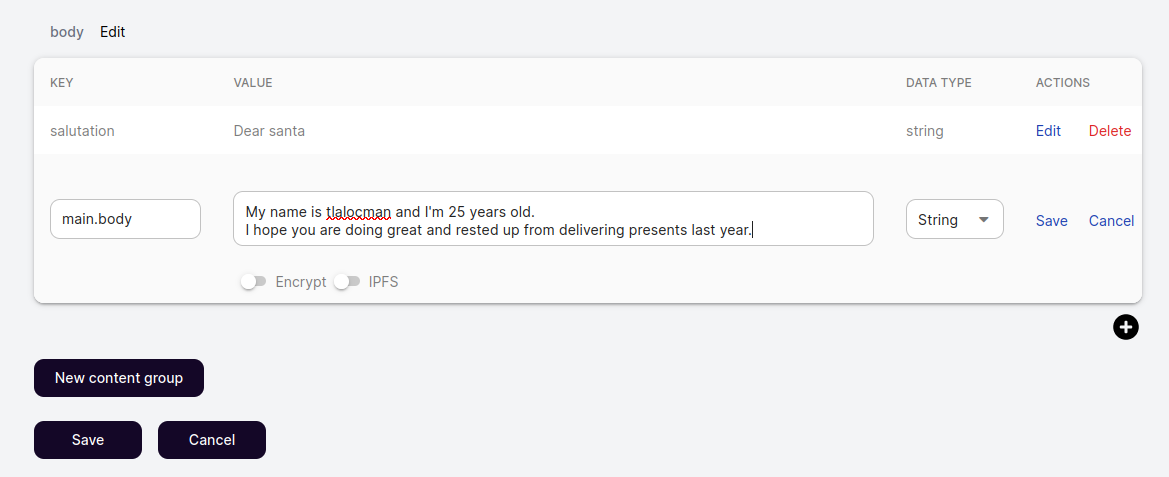Open the String data type dropdown
This screenshot has width=1169, height=477.
tap(954, 219)
